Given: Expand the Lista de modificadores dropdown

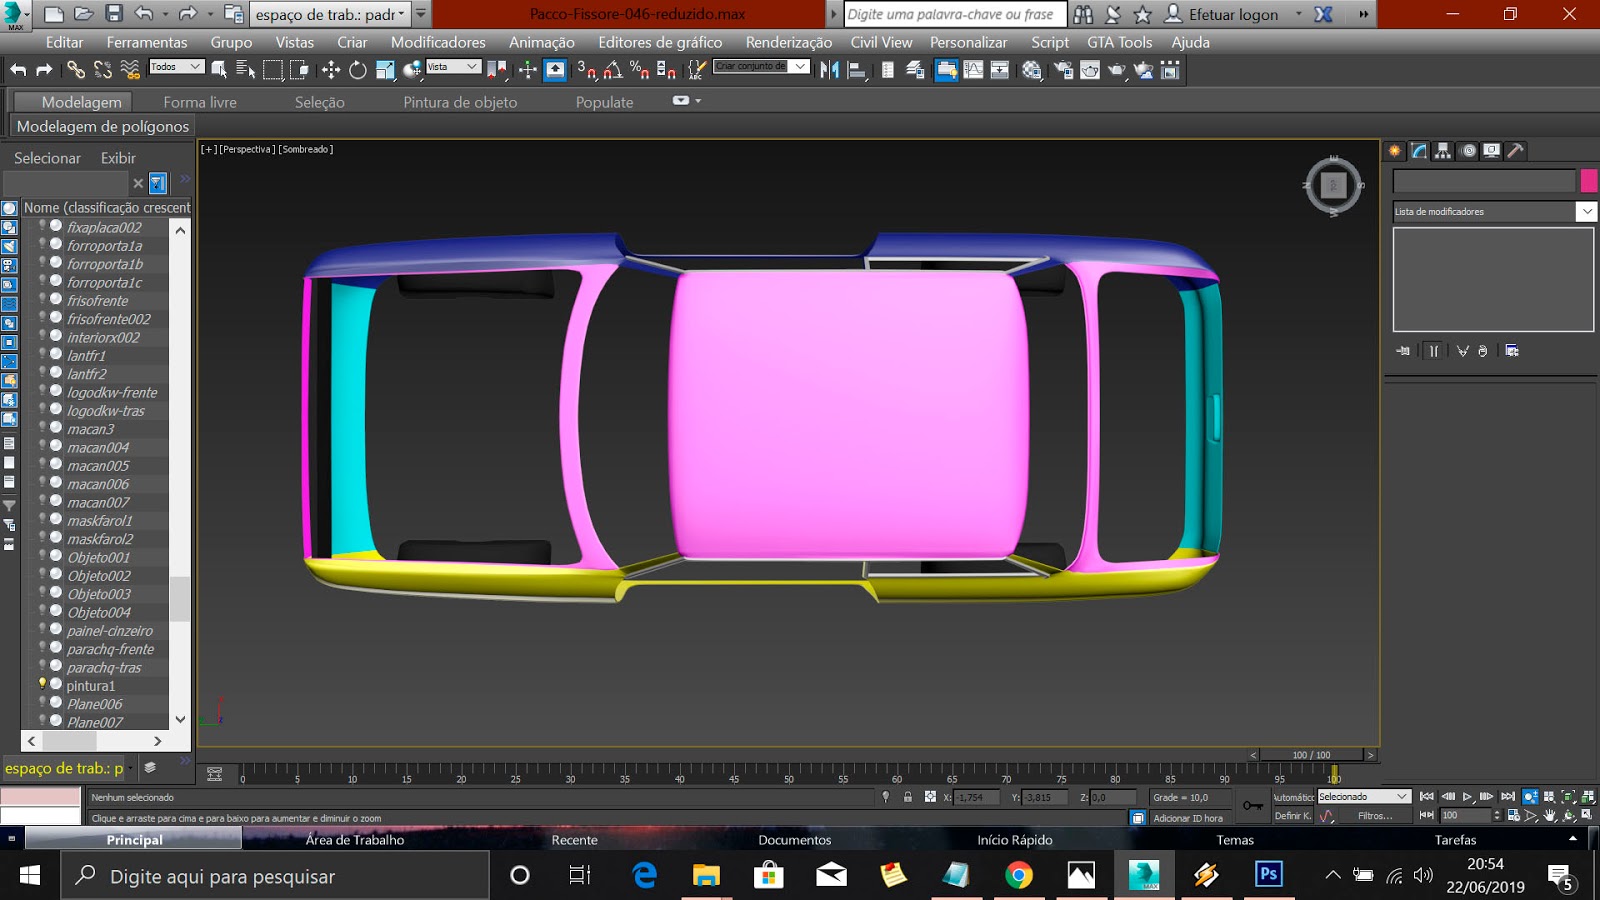Looking at the screenshot, I should pyautogui.click(x=1586, y=211).
